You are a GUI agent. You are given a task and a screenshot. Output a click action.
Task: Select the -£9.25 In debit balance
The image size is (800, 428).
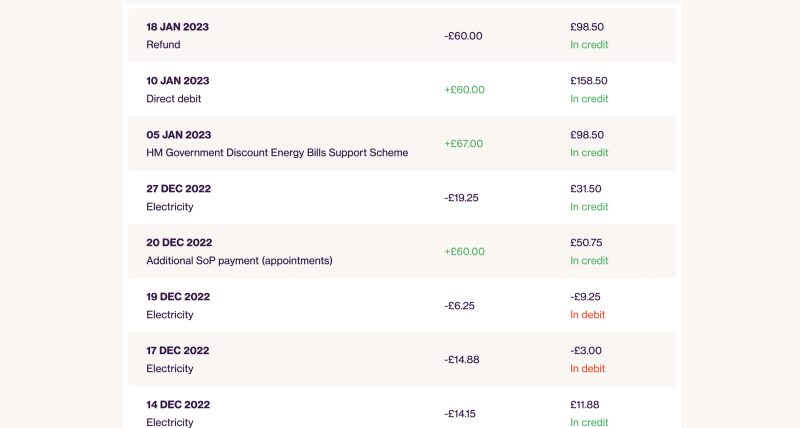click(588, 306)
